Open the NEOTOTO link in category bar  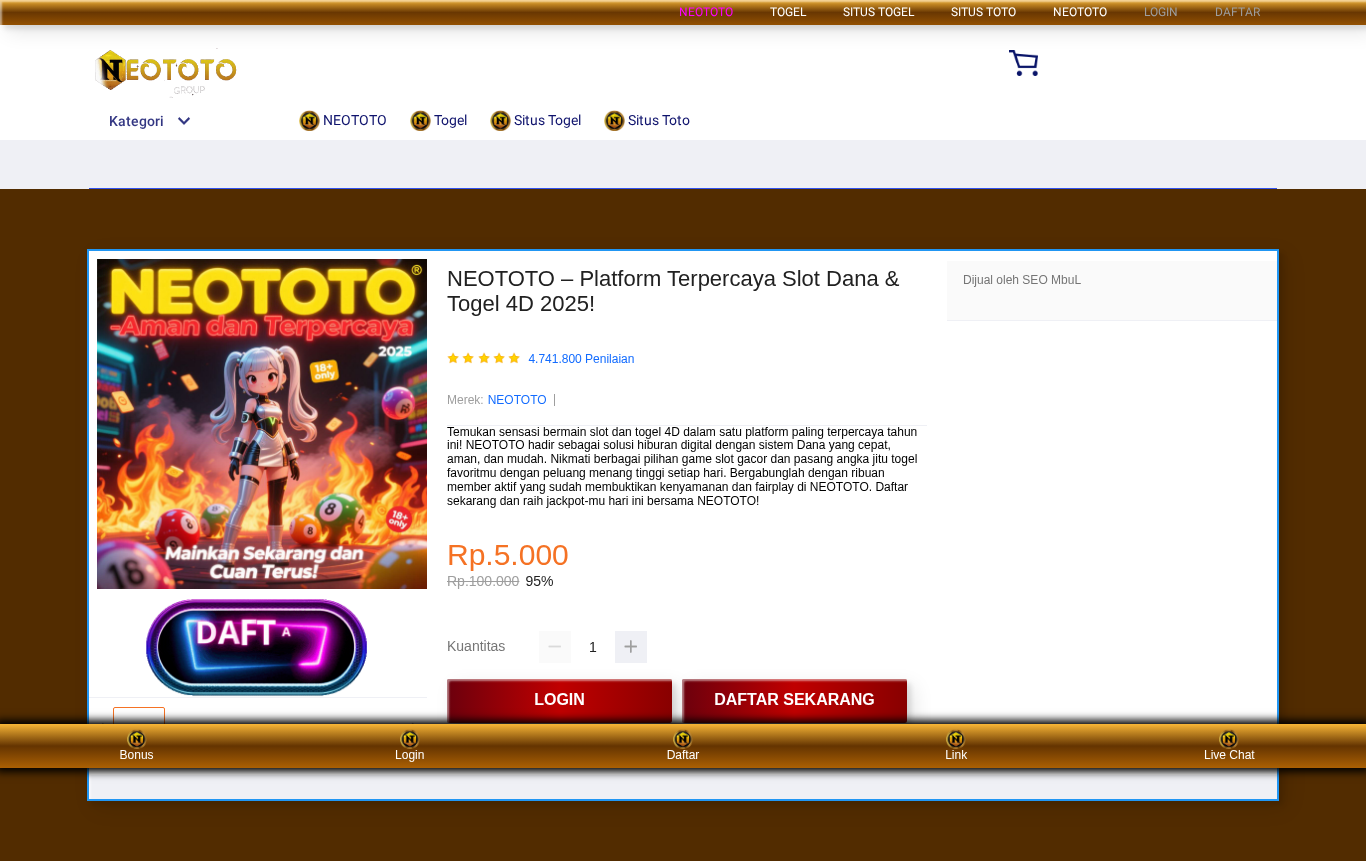(x=343, y=120)
